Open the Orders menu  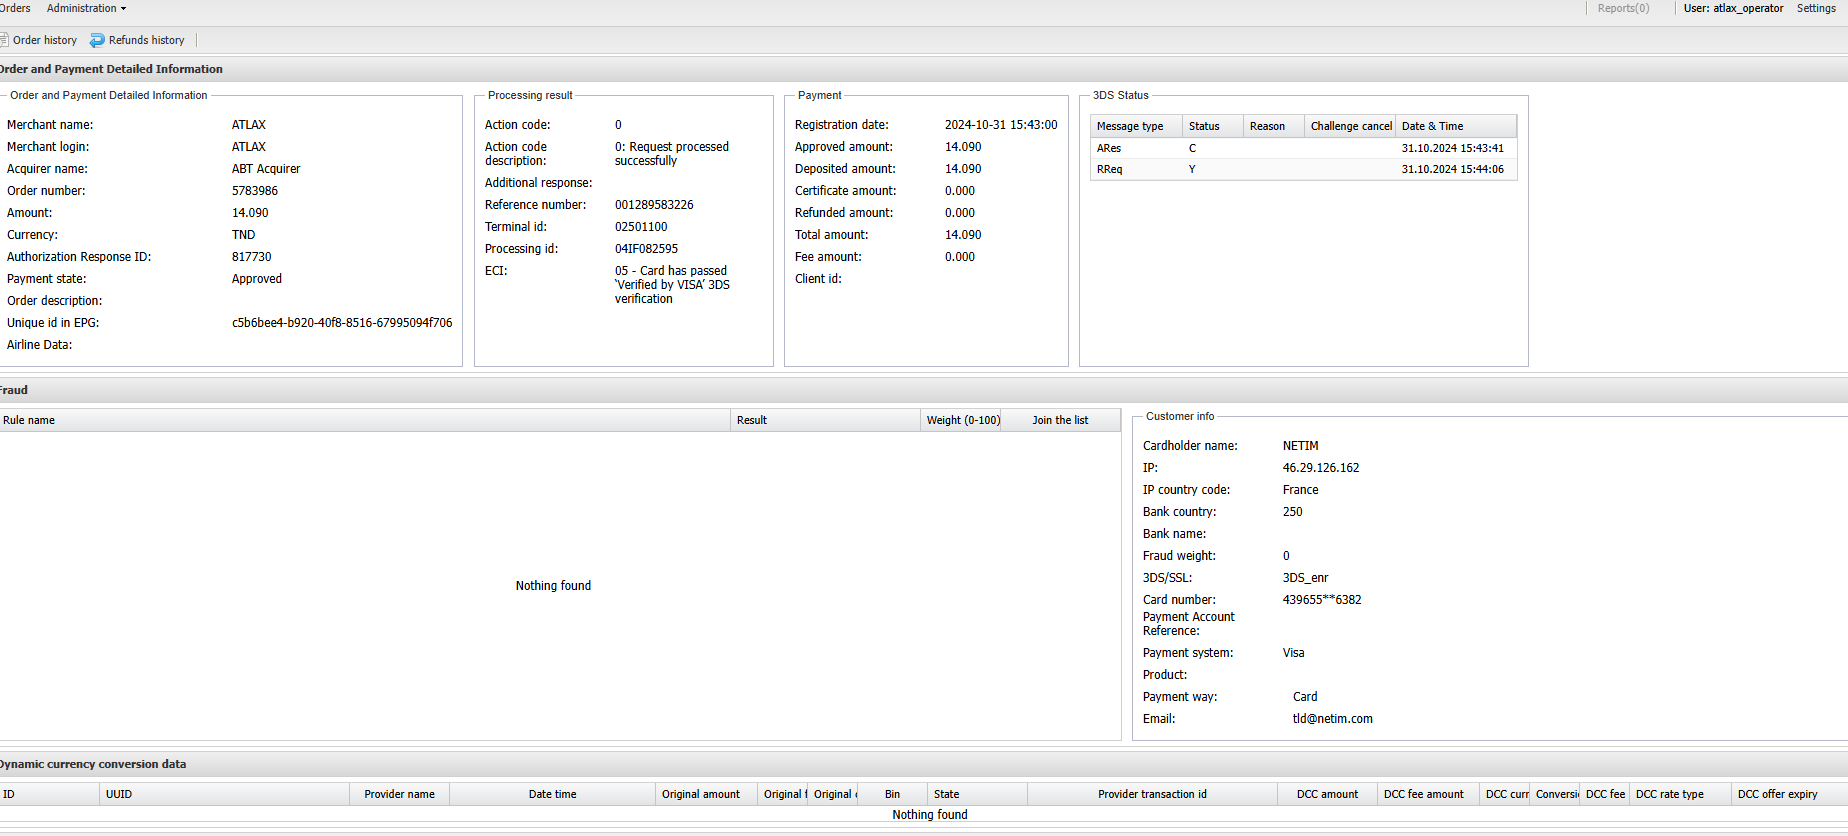click(x=15, y=8)
